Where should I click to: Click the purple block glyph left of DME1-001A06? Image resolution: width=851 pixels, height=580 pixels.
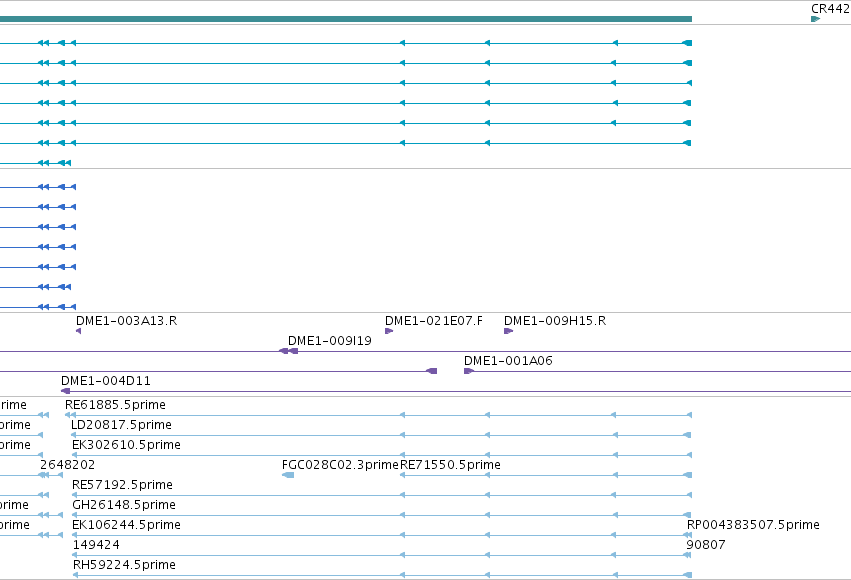tap(431, 371)
